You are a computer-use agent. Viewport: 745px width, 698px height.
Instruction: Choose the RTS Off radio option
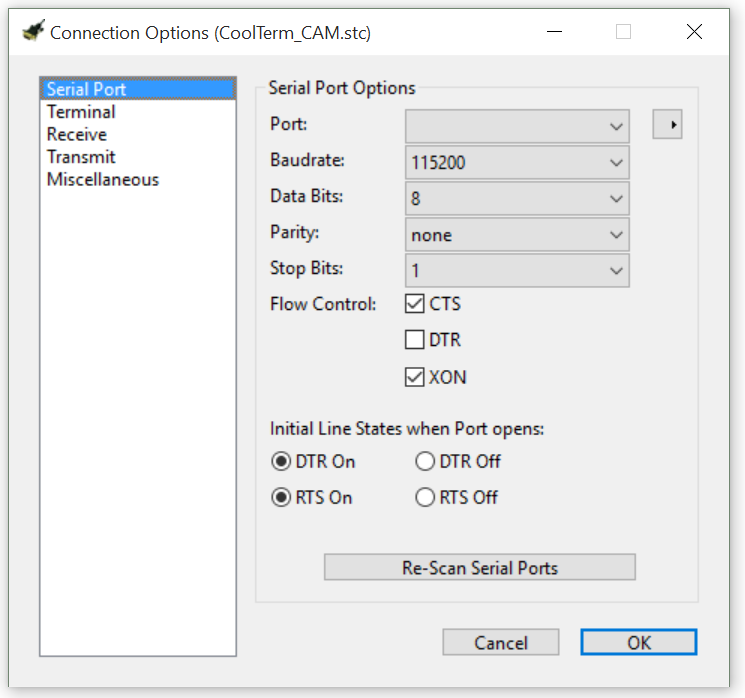[x=425, y=497]
